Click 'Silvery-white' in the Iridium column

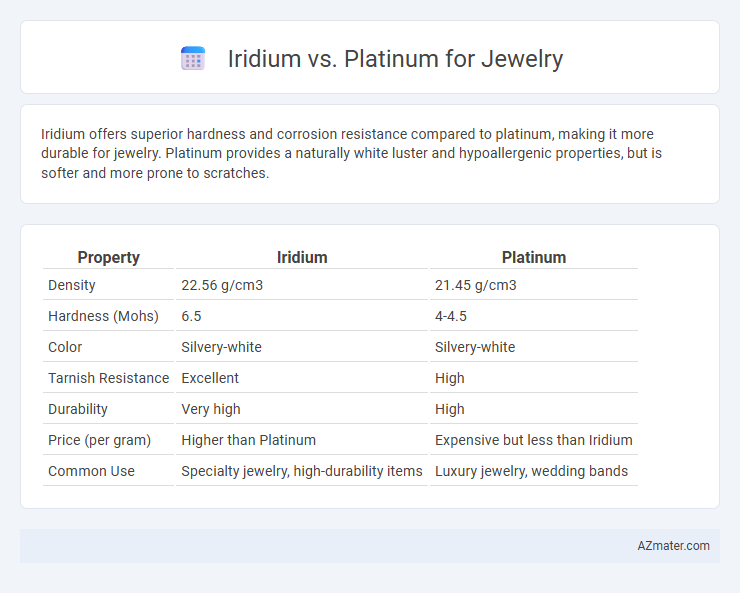[221, 347]
